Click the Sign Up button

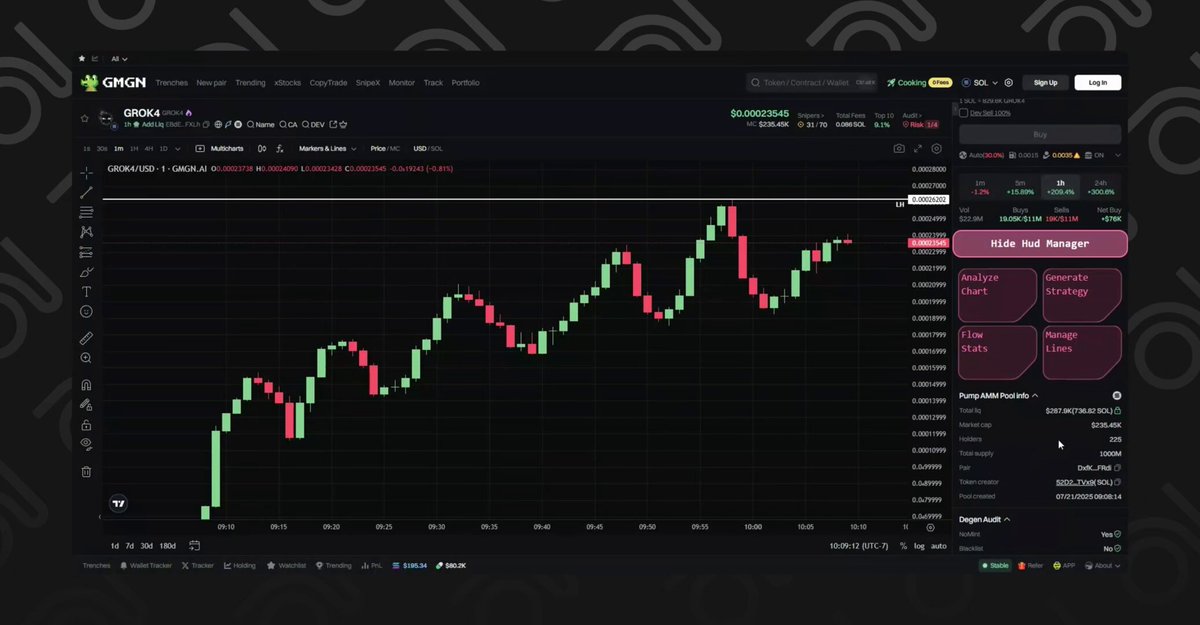click(1045, 83)
